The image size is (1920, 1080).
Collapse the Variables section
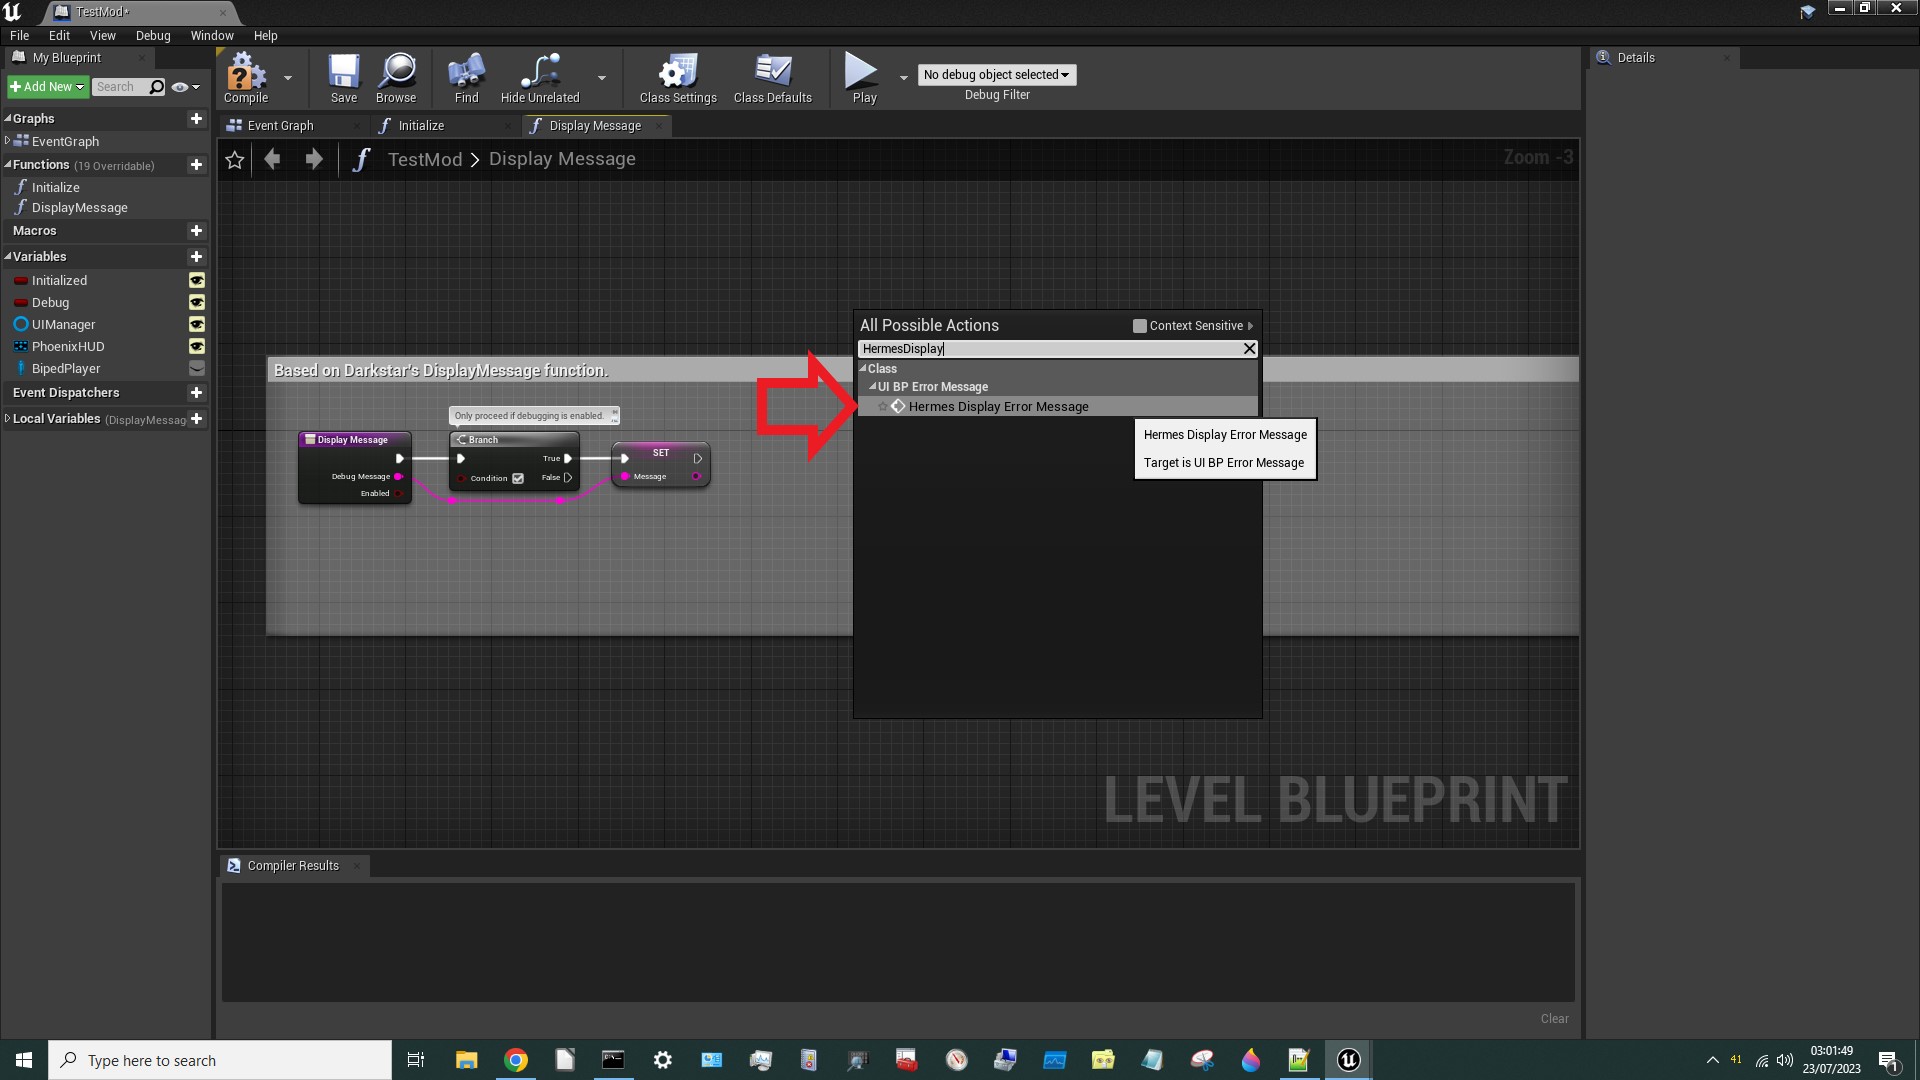(8, 256)
